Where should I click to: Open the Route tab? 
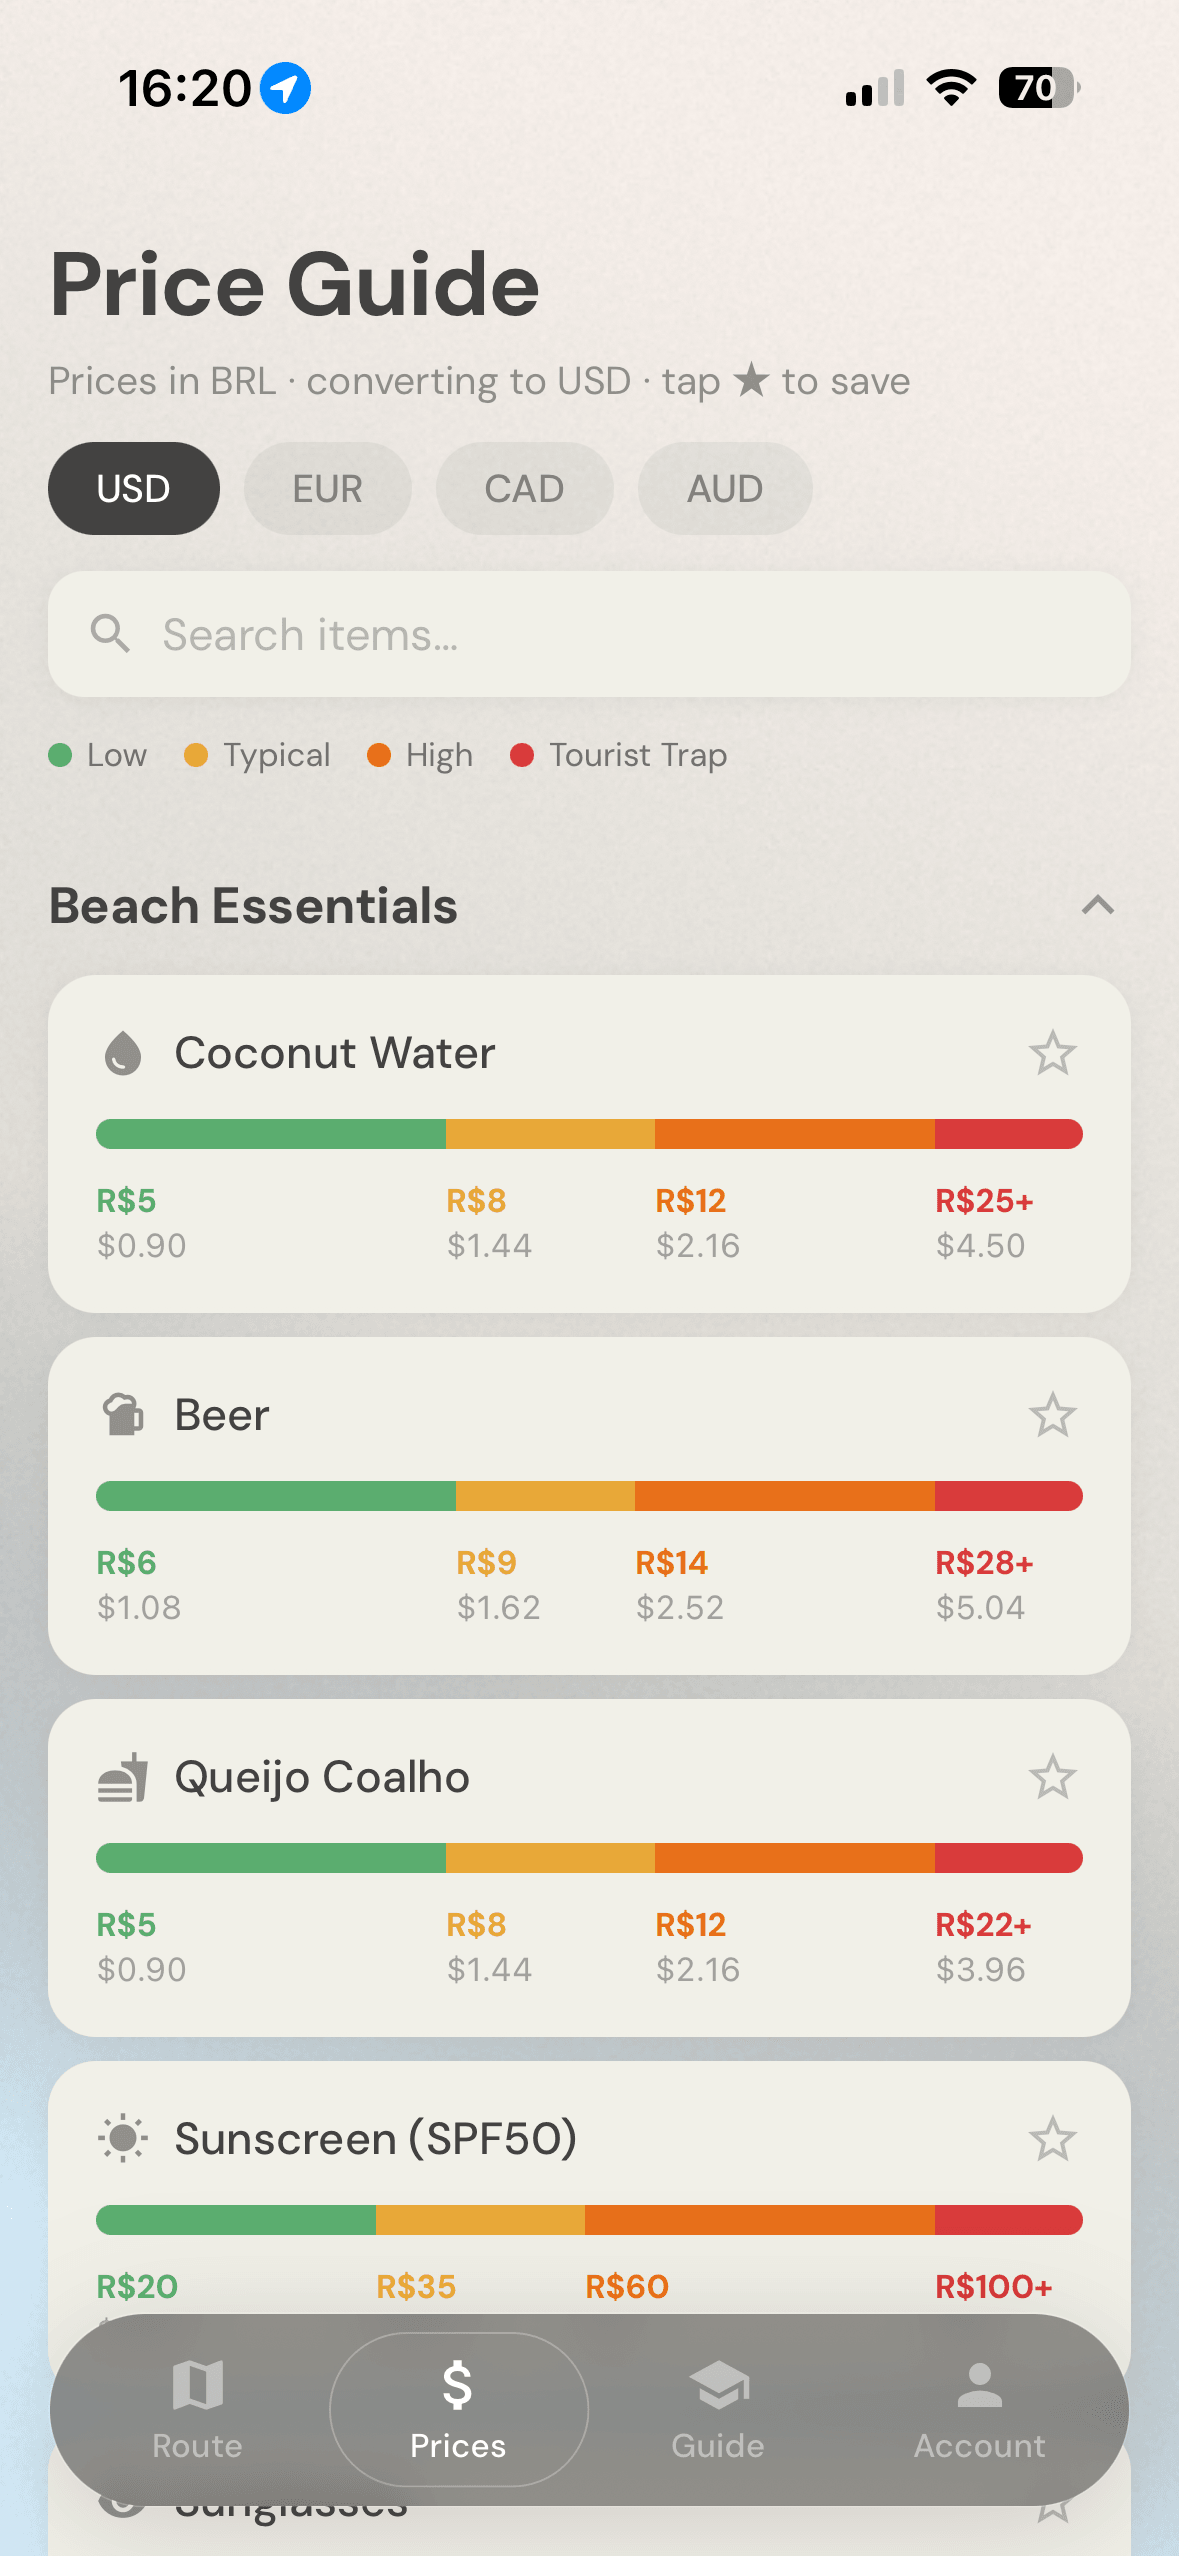(x=198, y=2410)
